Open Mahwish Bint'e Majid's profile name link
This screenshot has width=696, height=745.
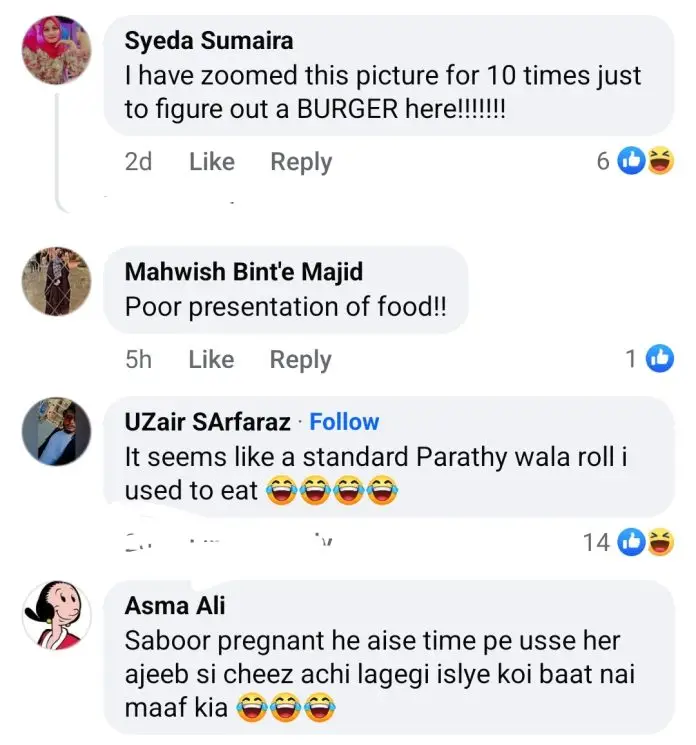(x=243, y=271)
